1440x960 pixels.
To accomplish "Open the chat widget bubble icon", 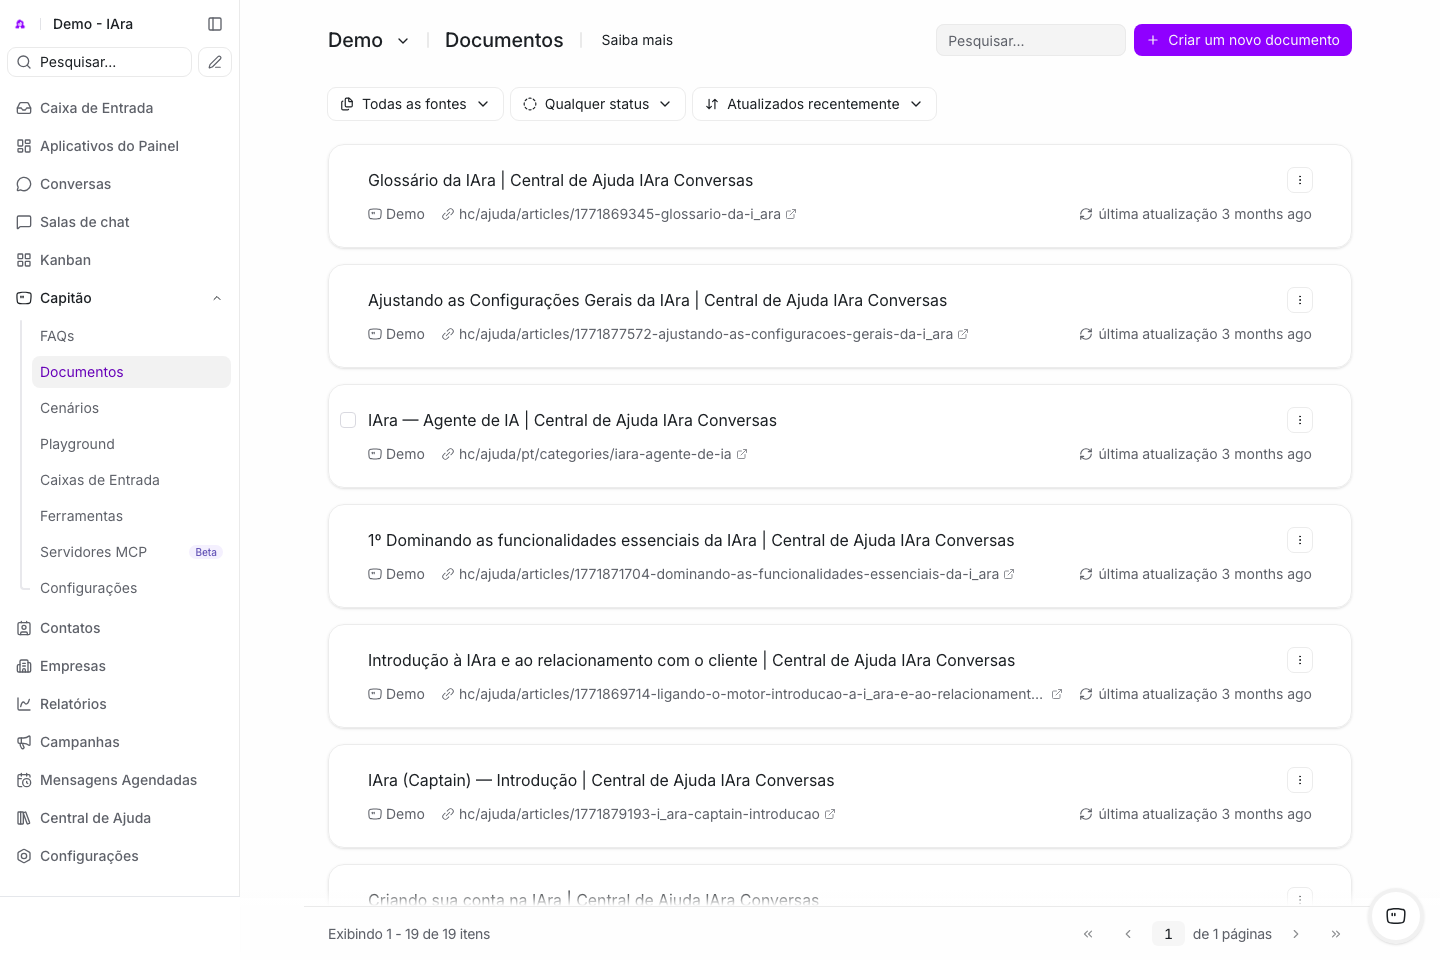I will coord(1396,916).
